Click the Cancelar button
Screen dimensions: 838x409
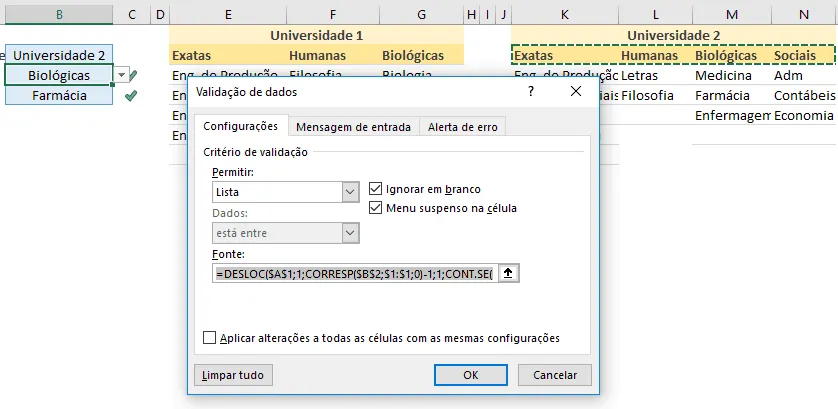coord(555,375)
